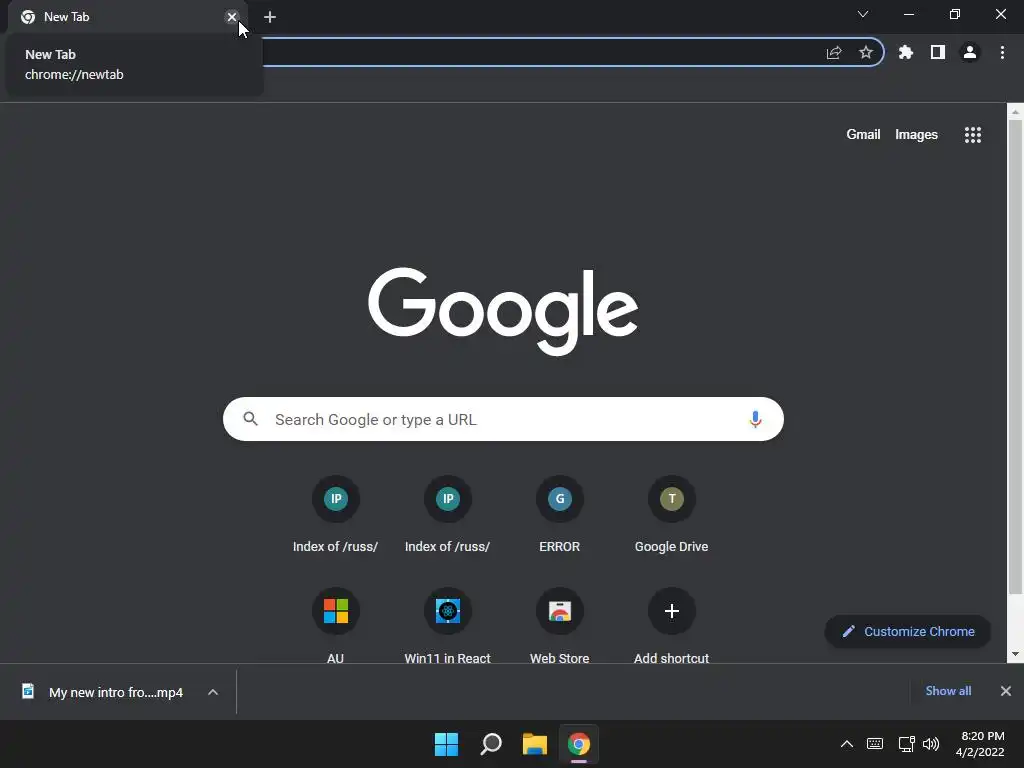Open the Extensions puzzle icon

coord(906,52)
